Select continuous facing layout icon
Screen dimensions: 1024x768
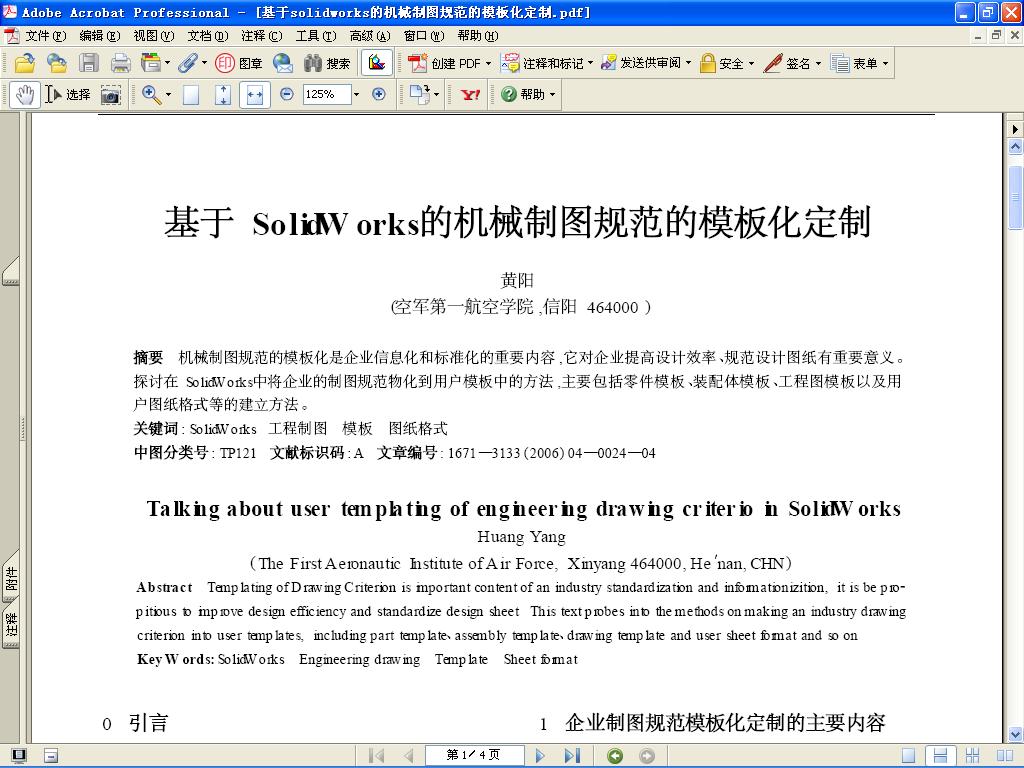(972, 756)
